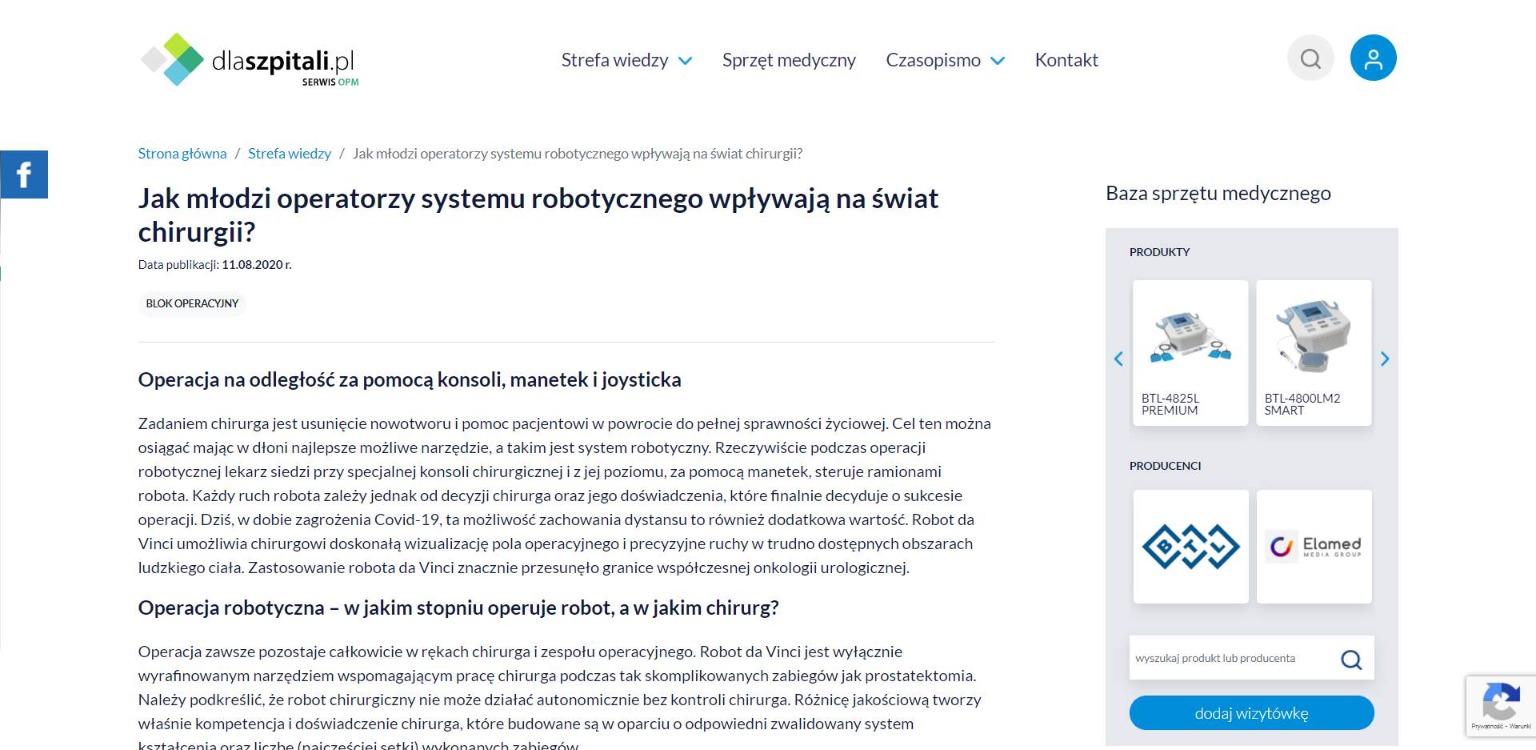Screen dimensions: 1536x750
Task: Click the article title heading
Action: coord(538,215)
